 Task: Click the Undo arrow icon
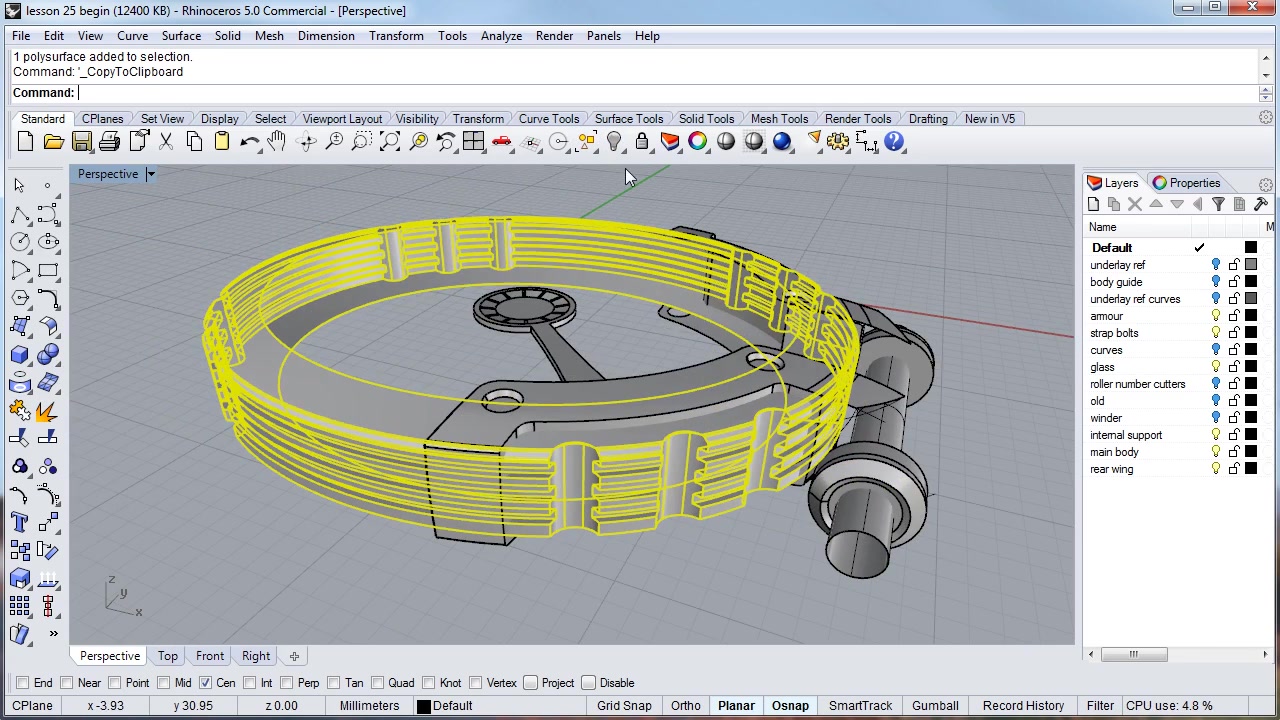(250, 142)
